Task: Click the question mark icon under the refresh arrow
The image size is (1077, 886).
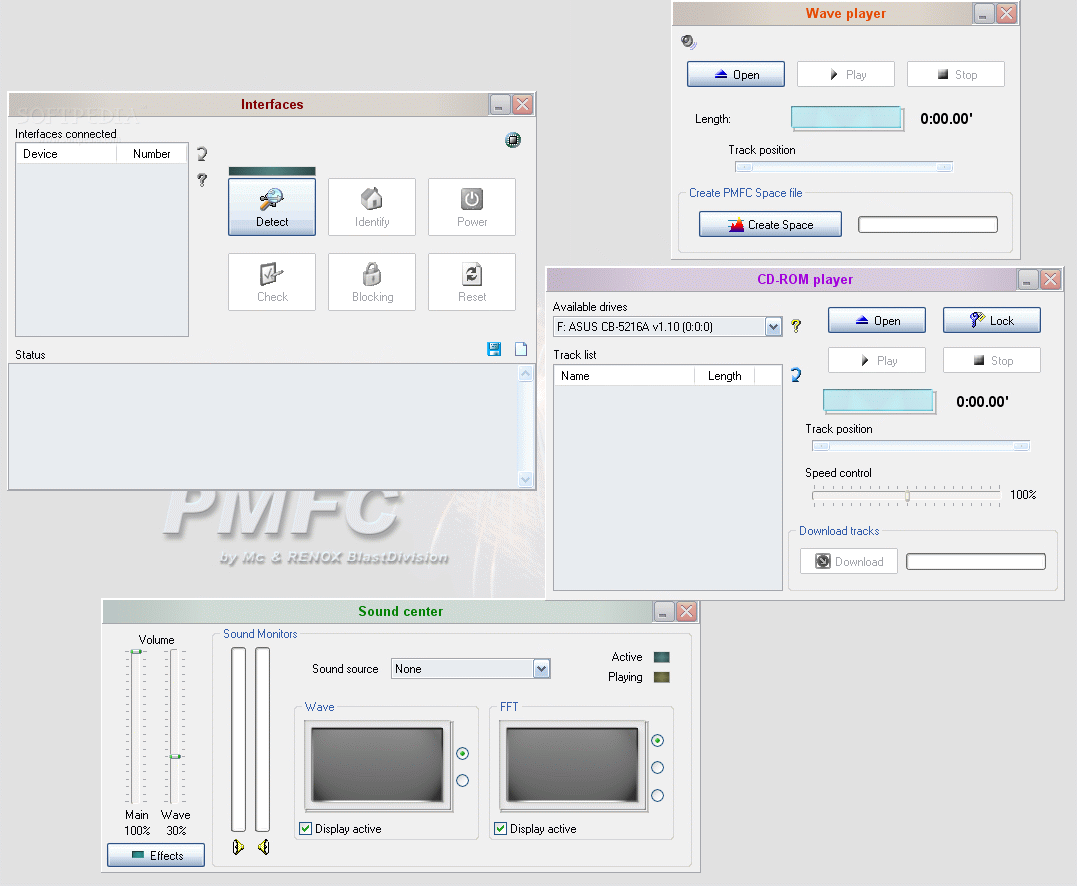Action: 202,180
